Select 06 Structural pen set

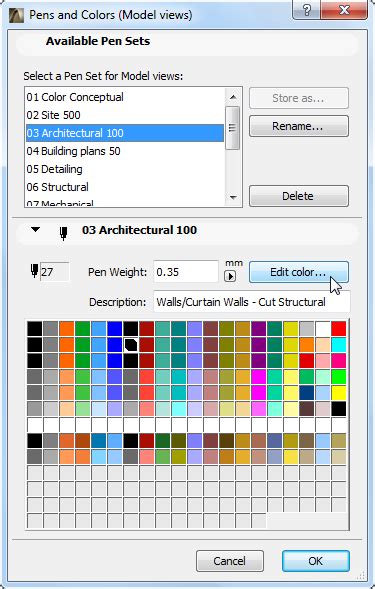125,187
